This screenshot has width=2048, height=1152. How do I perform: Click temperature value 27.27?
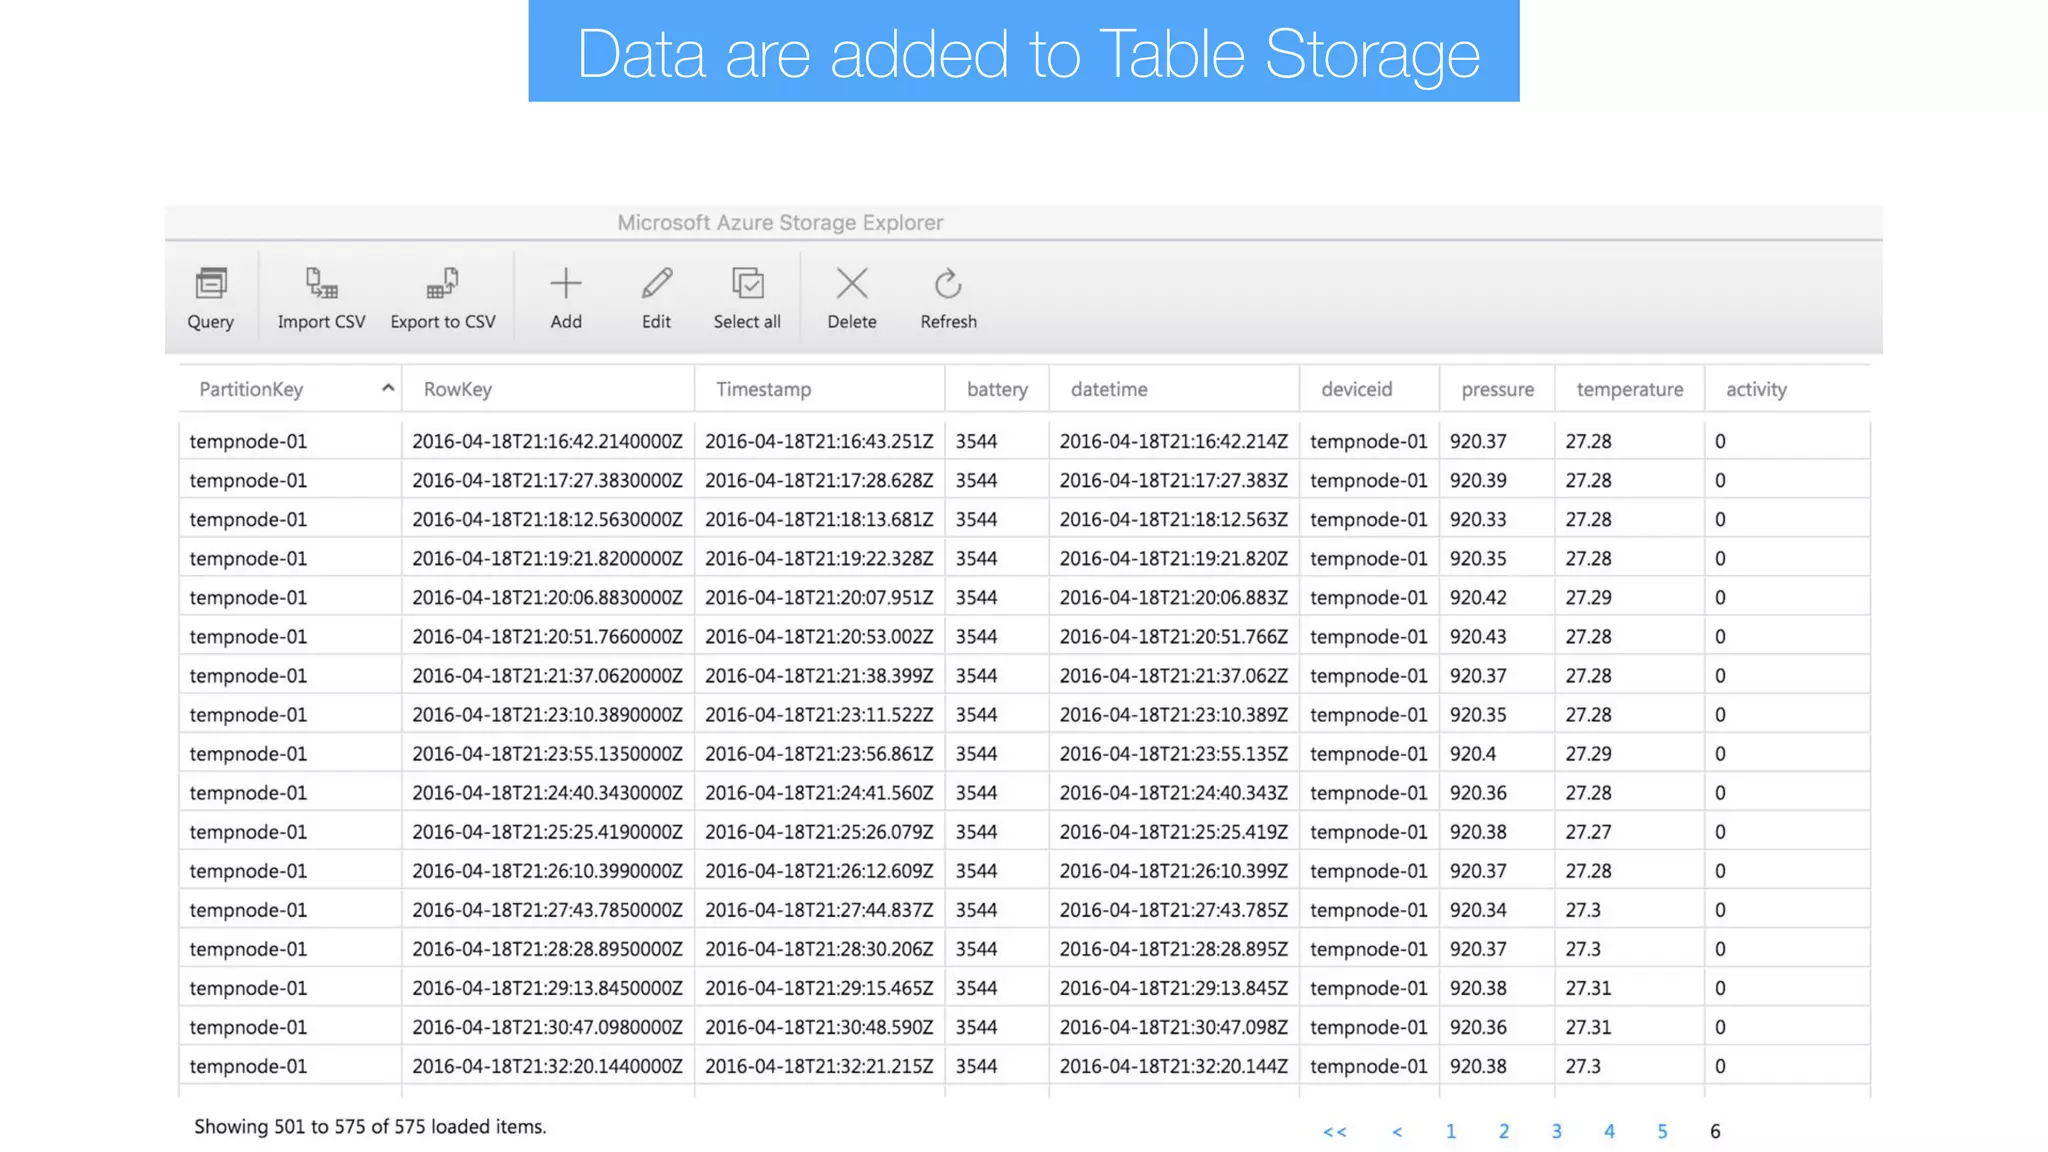pos(1588,832)
